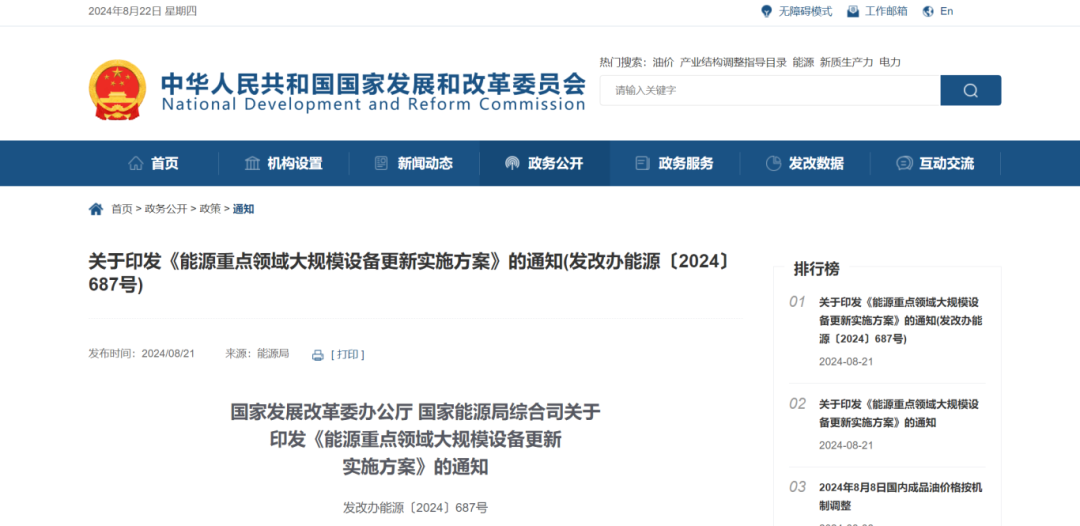This screenshot has height=526, width=1080.
Task: Click the globe icon beside En
Action: 928,11
